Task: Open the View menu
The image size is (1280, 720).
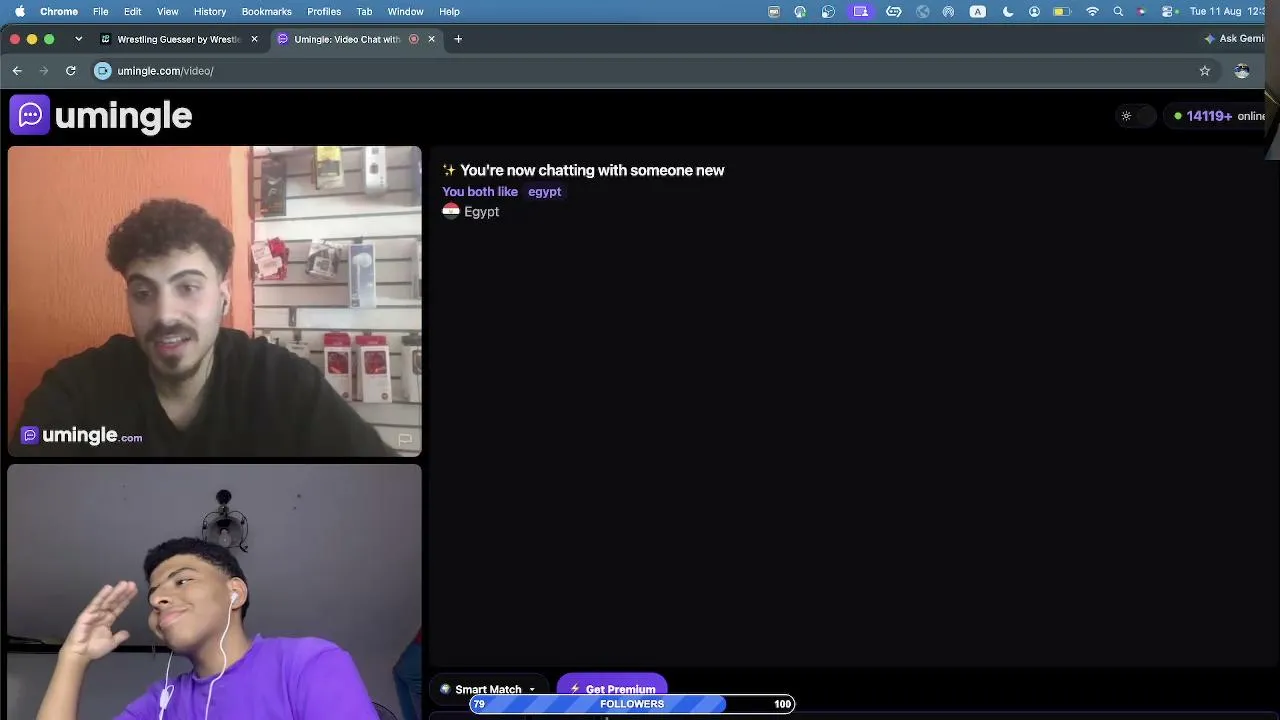Action: pos(168,11)
